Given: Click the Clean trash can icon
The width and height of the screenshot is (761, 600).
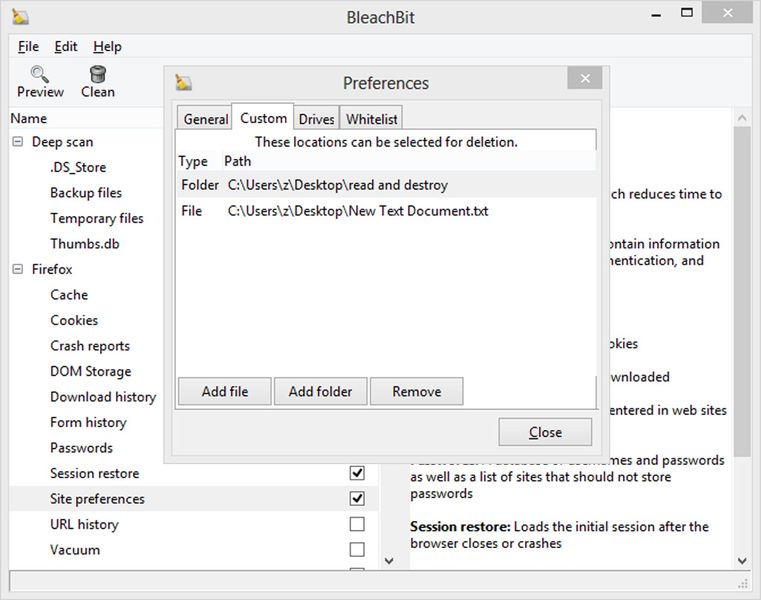Looking at the screenshot, I should [x=98, y=74].
